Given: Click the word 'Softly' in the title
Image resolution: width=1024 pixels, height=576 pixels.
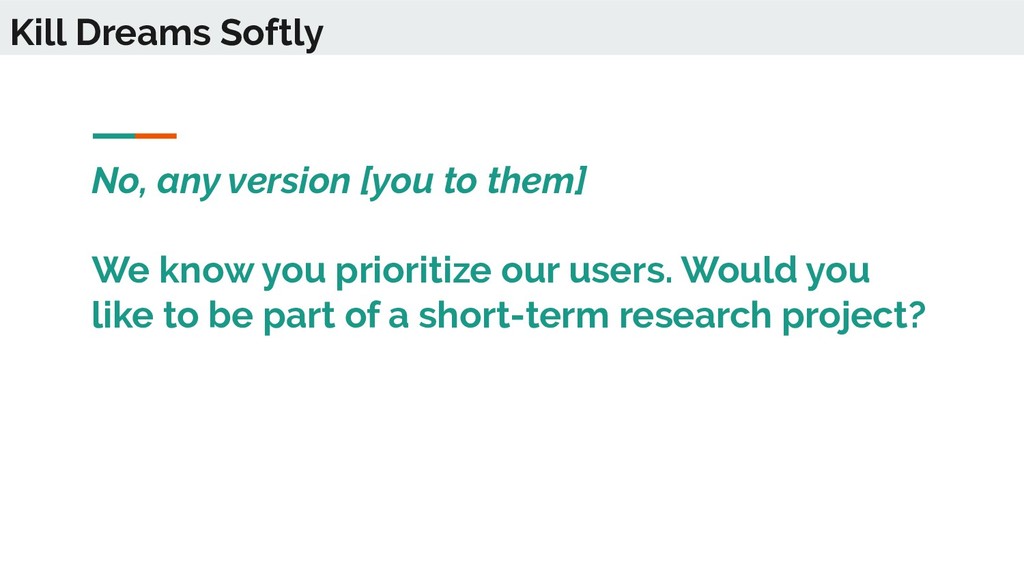Looking at the screenshot, I should [271, 34].
